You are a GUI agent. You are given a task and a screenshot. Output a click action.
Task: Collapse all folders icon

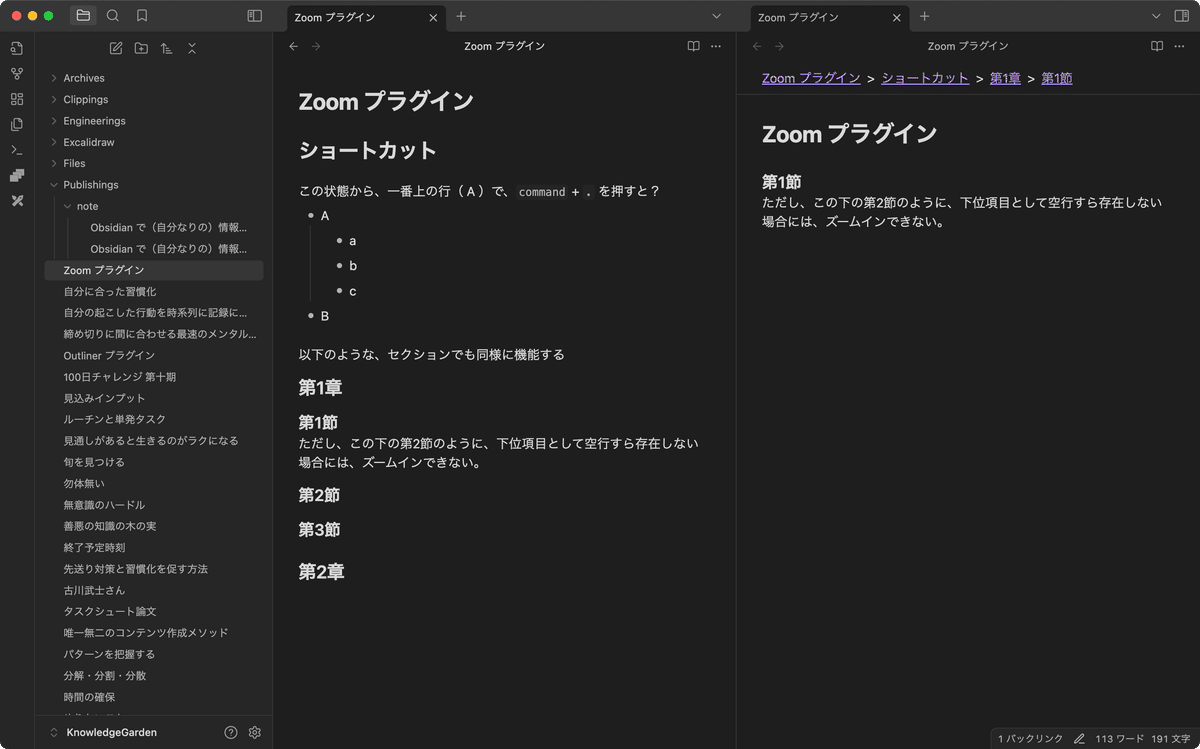coord(192,48)
